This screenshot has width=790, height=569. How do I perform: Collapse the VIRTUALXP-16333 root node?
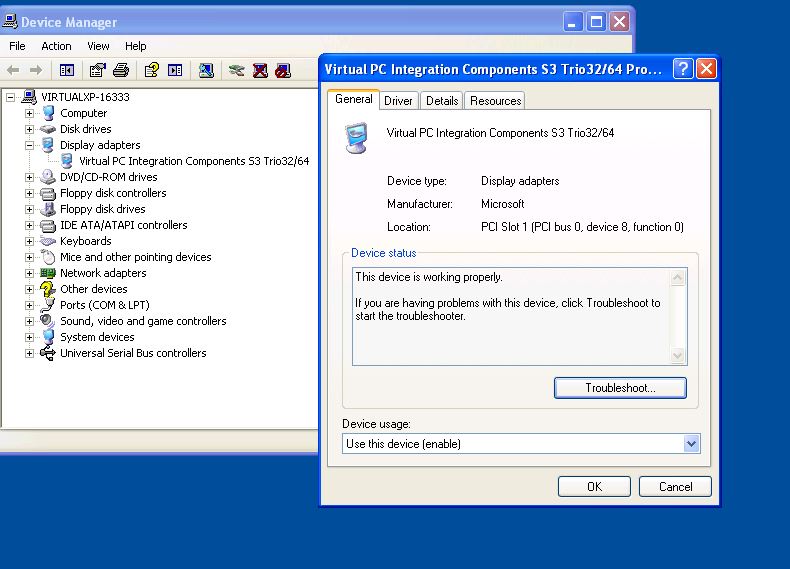point(11,97)
